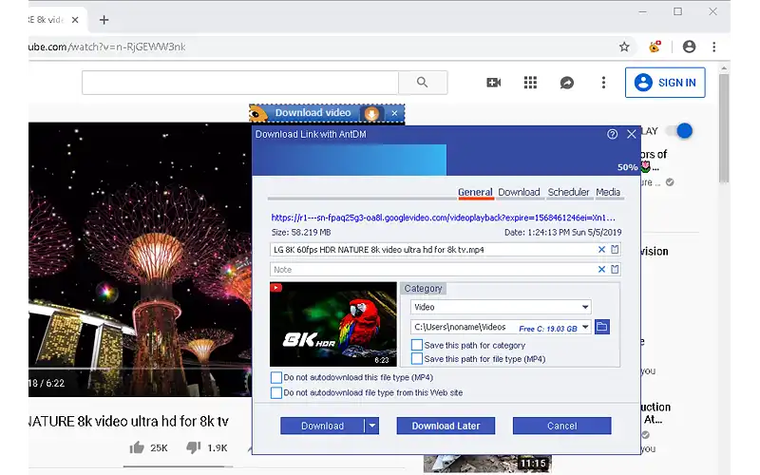Check Do not autodownload this file type (MP4)
Image resolution: width=760 pixels, height=475 pixels.
[x=276, y=378]
